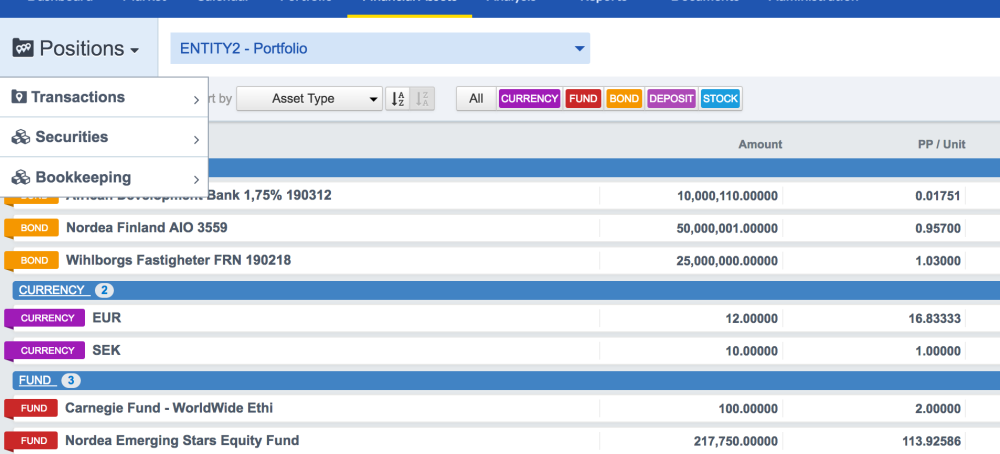1000x454 pixels.
Task: Click the Transactions menu icon
Action: 19,97
